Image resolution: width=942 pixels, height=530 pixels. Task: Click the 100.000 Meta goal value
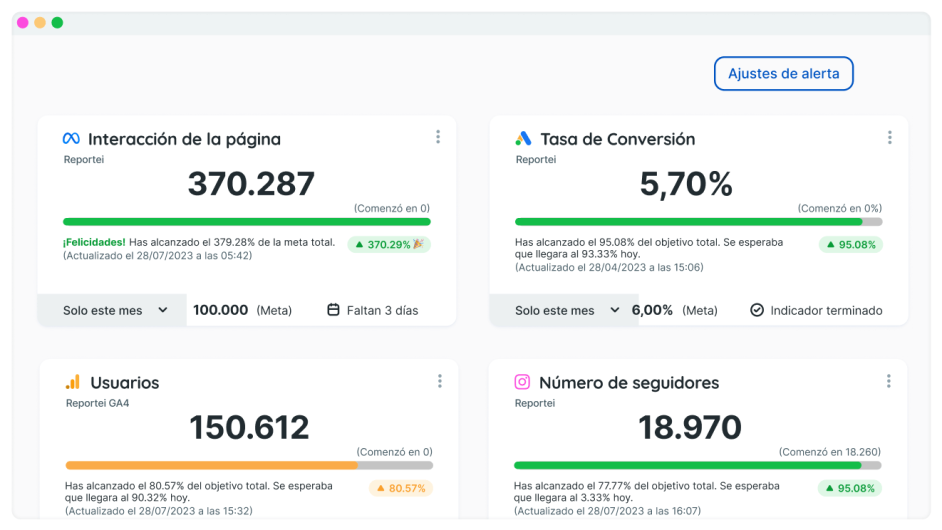tap(220, 310)
